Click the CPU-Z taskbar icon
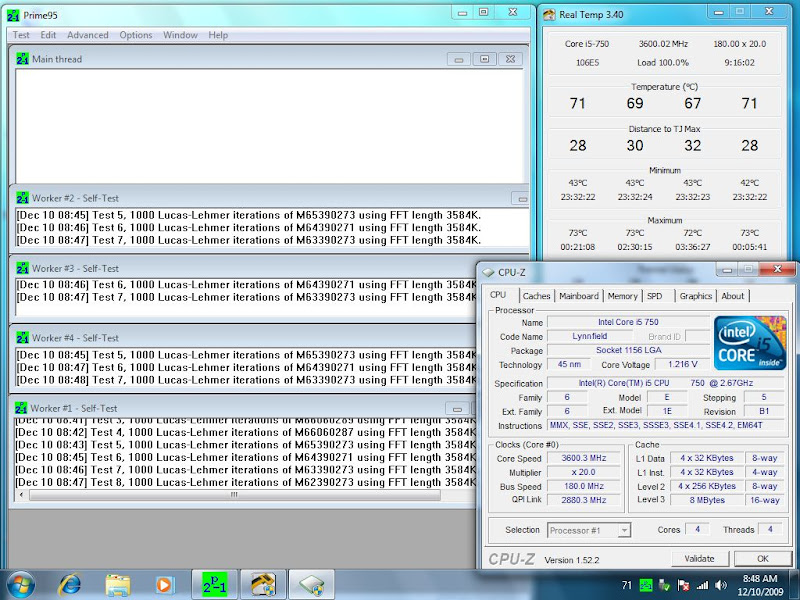 click(313, 583)
